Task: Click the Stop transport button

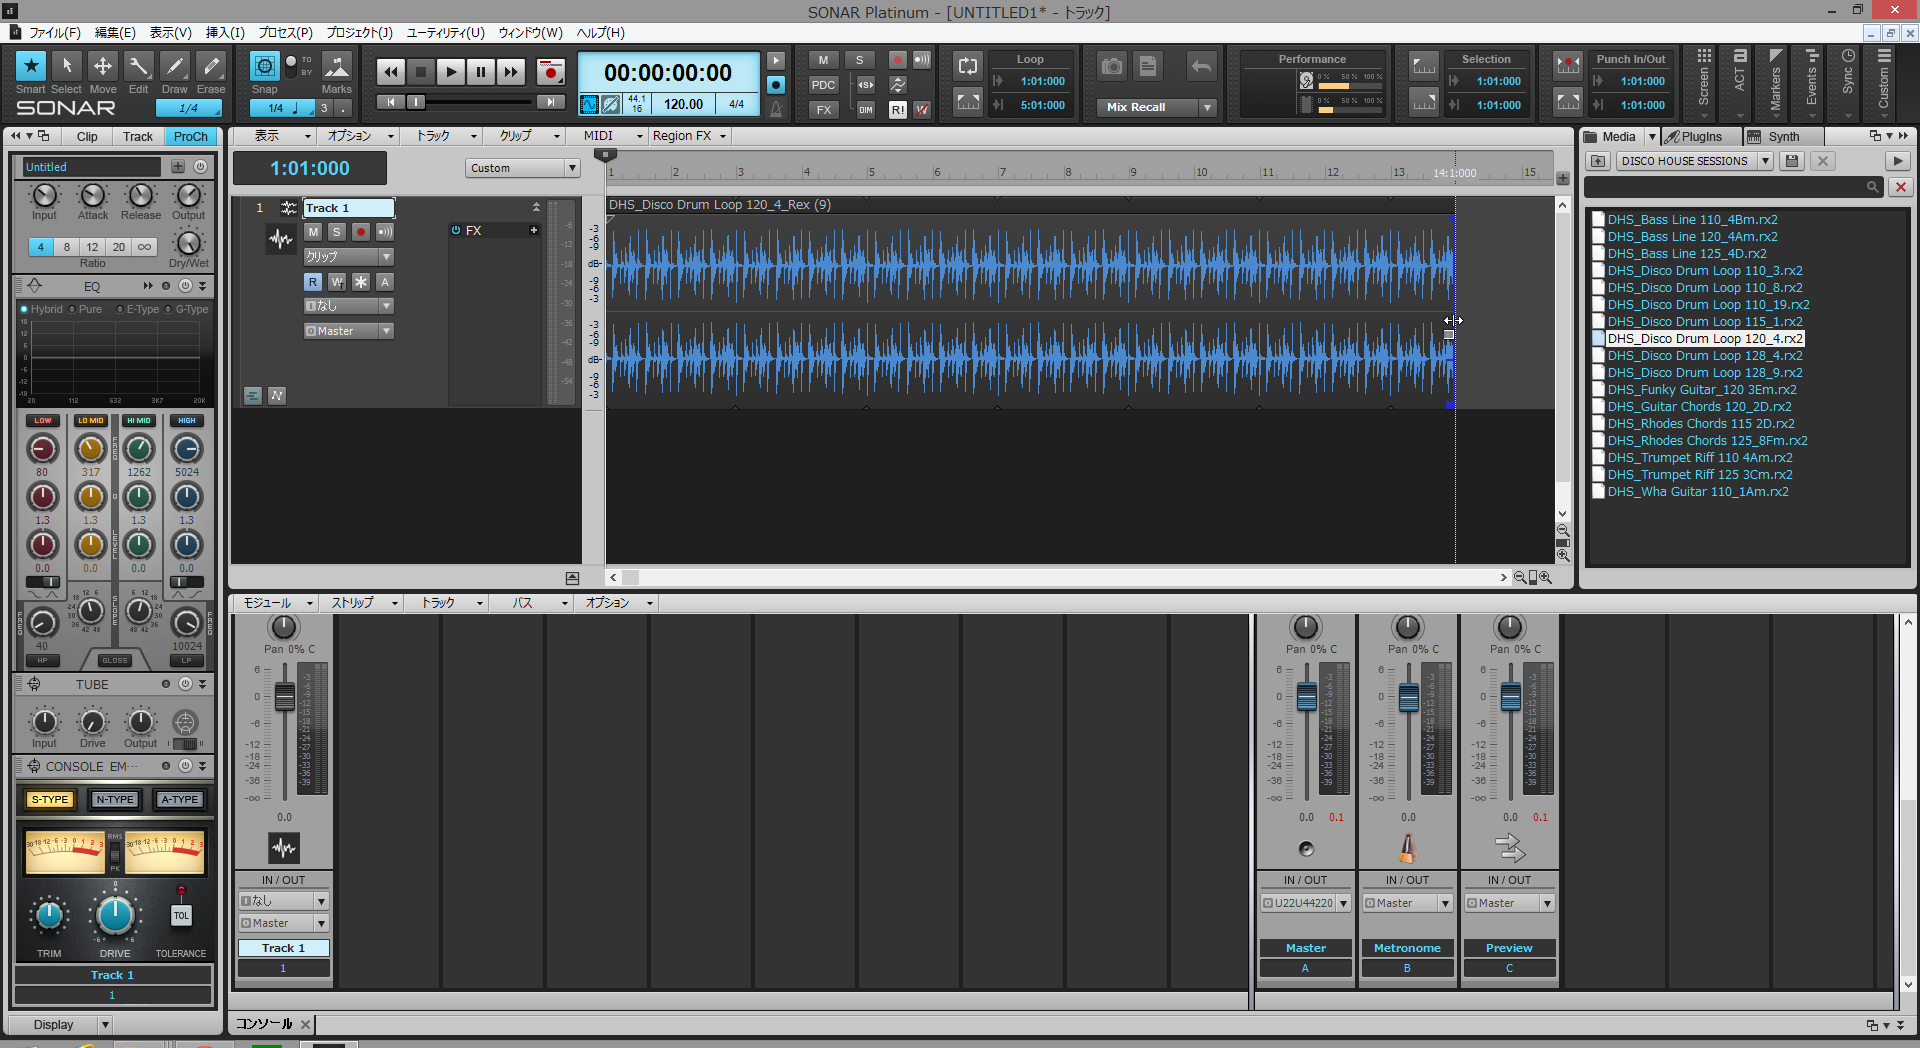Action: pyautogui.click(x=421, y=72)
